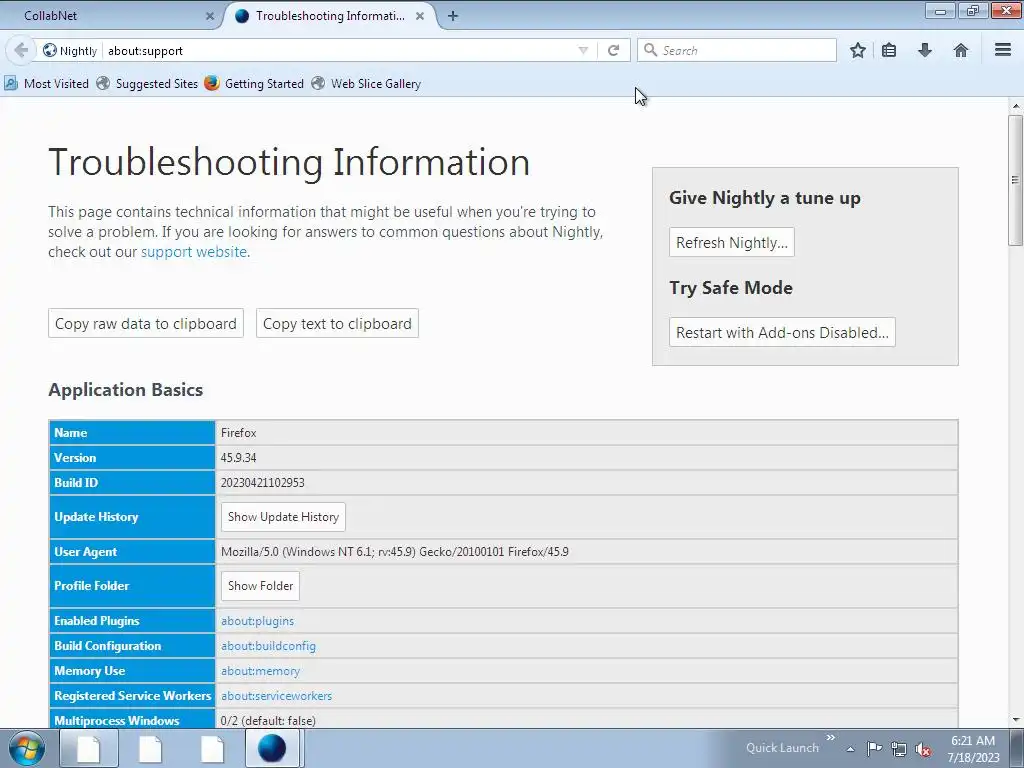Click the Show Folder button
Screen dimensions: 1024x768
[x=261, y=586]
